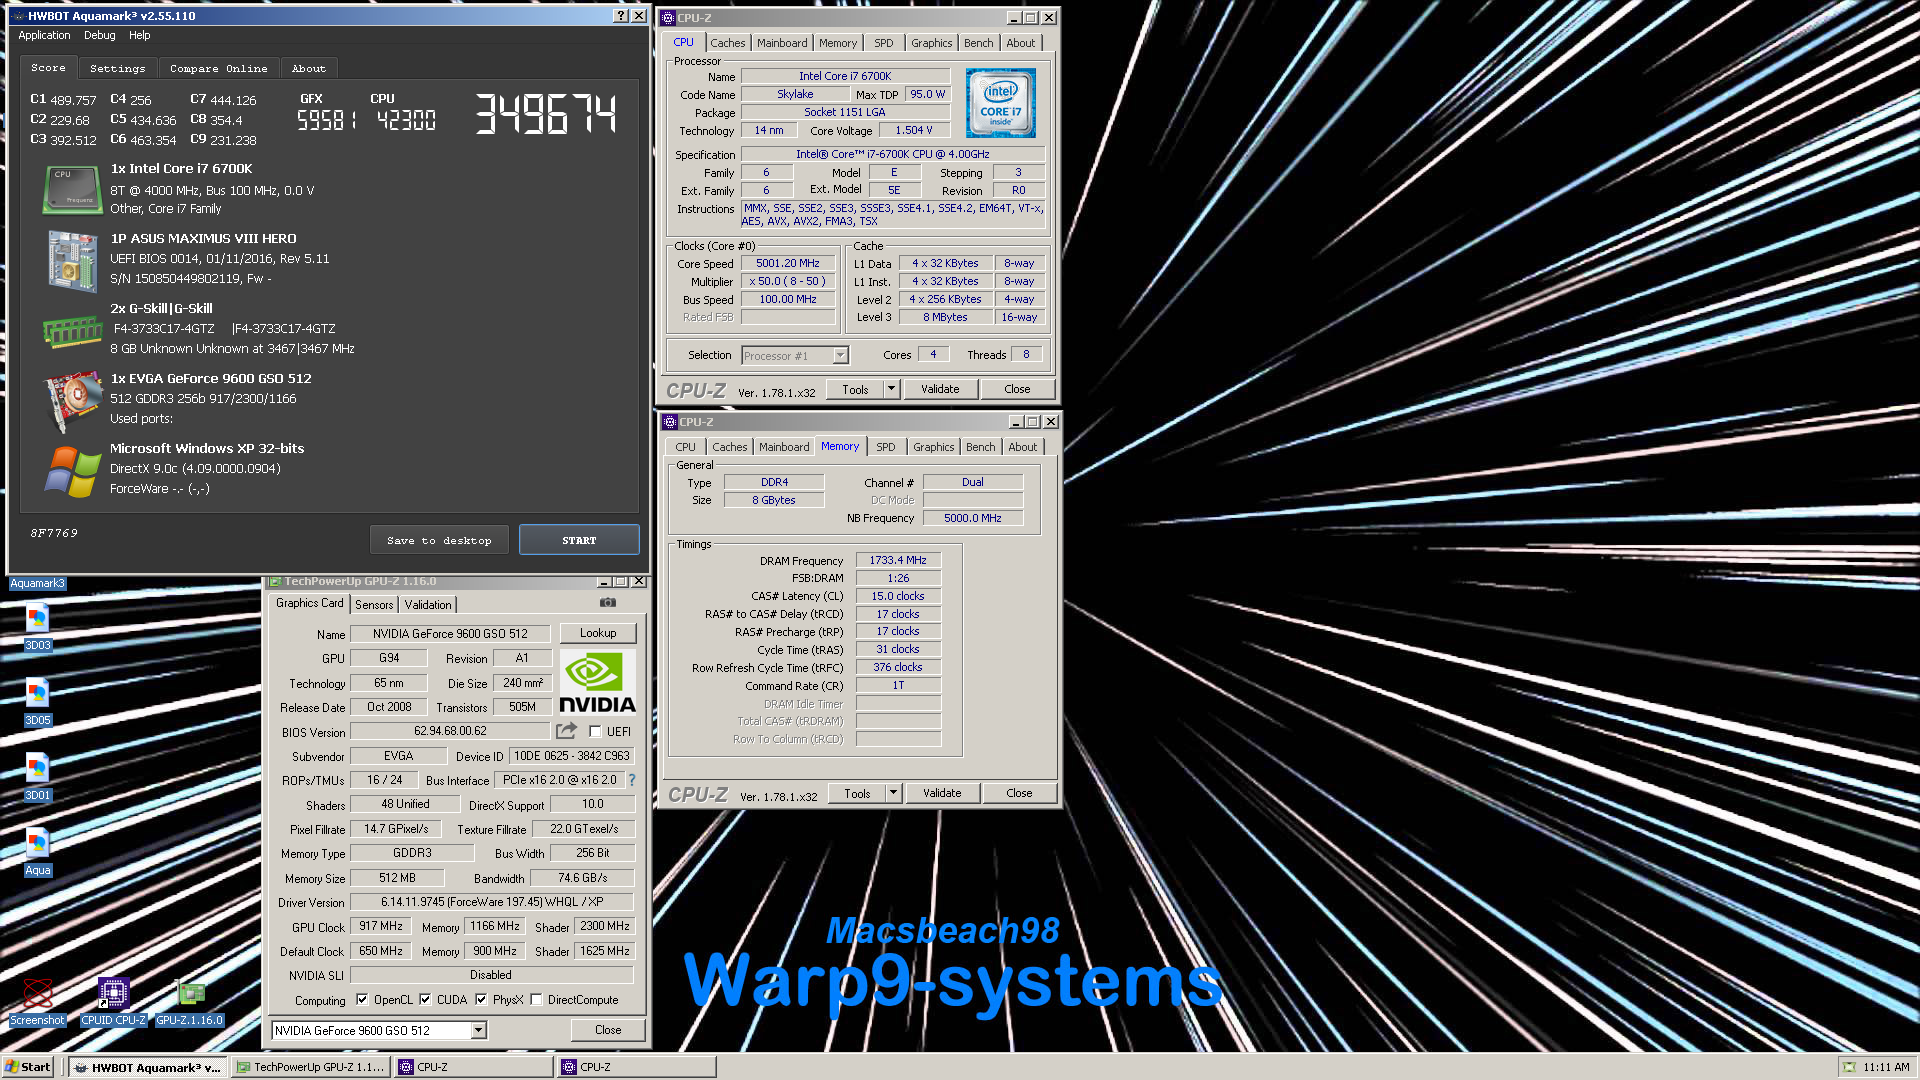Open the GPU selection dropdown in GPU-Z

478,1030
